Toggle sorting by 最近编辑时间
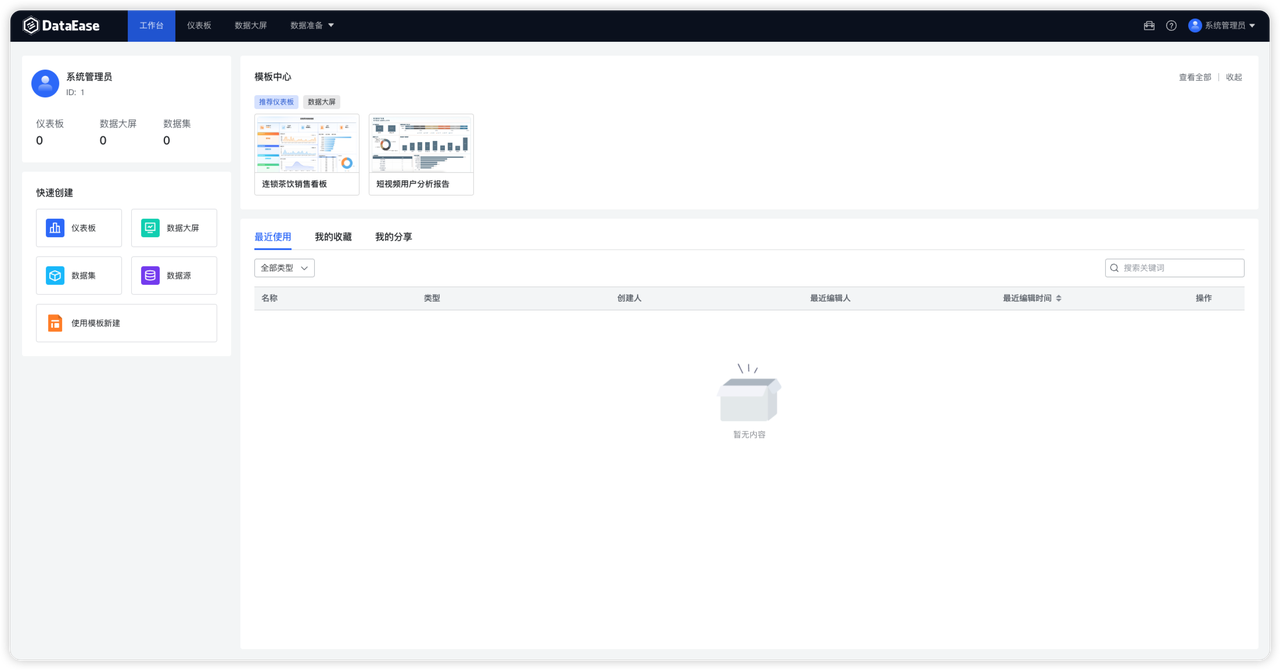This screenshot has width=1280, height=670. (x=1030, y=297)
